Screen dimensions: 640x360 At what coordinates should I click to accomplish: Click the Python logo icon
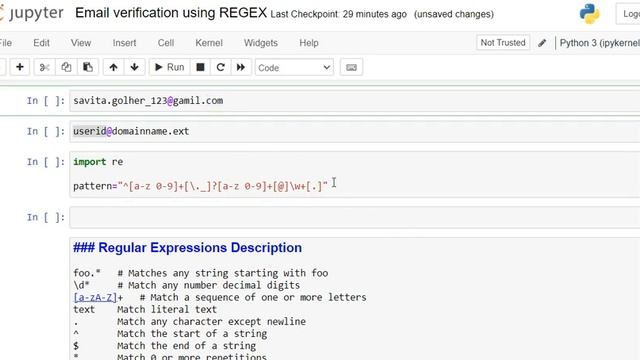[x=589, y=13]
